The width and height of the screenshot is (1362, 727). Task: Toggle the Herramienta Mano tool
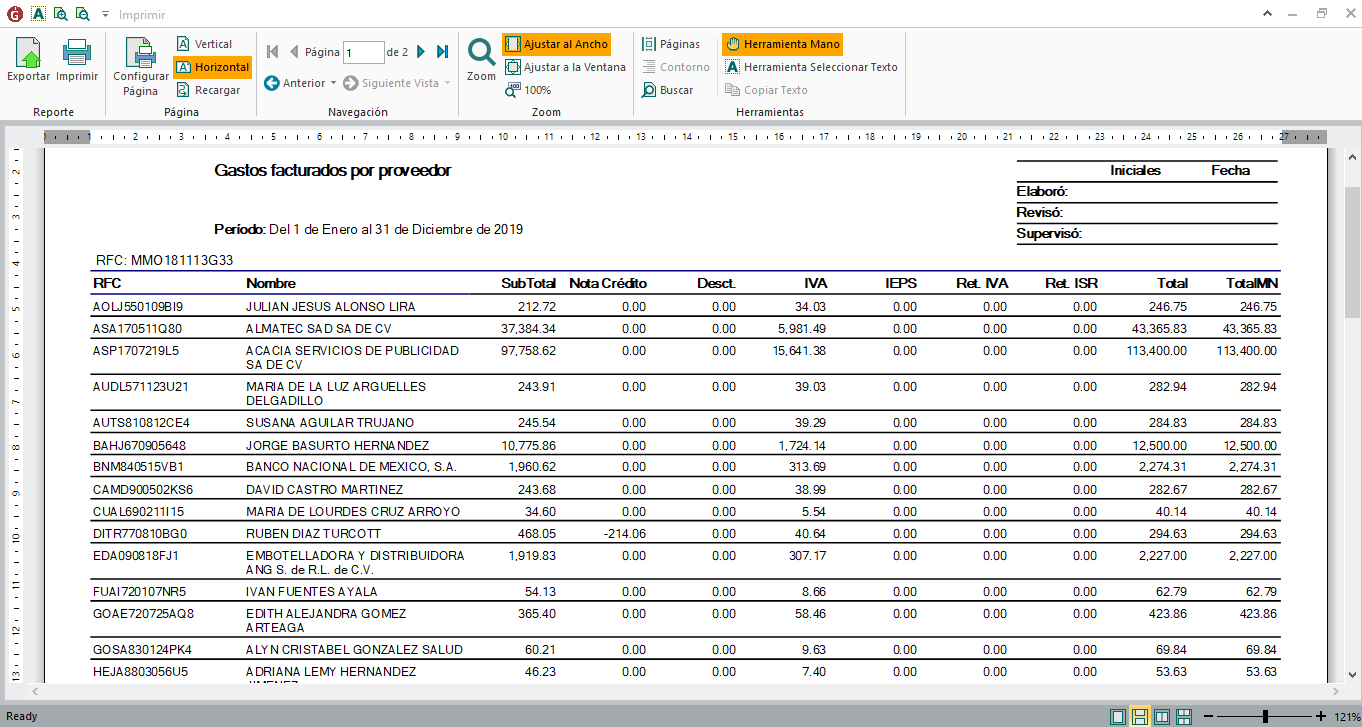point(782,44)
